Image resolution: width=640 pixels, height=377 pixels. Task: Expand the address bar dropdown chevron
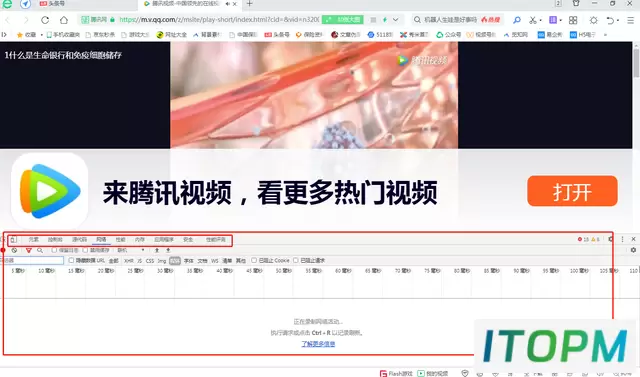coord(396,20)
